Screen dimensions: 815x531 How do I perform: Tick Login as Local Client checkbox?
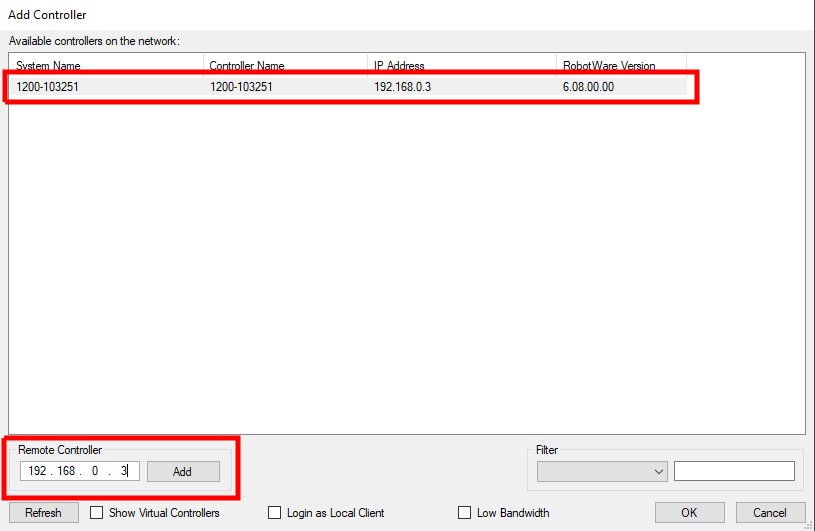274,513
